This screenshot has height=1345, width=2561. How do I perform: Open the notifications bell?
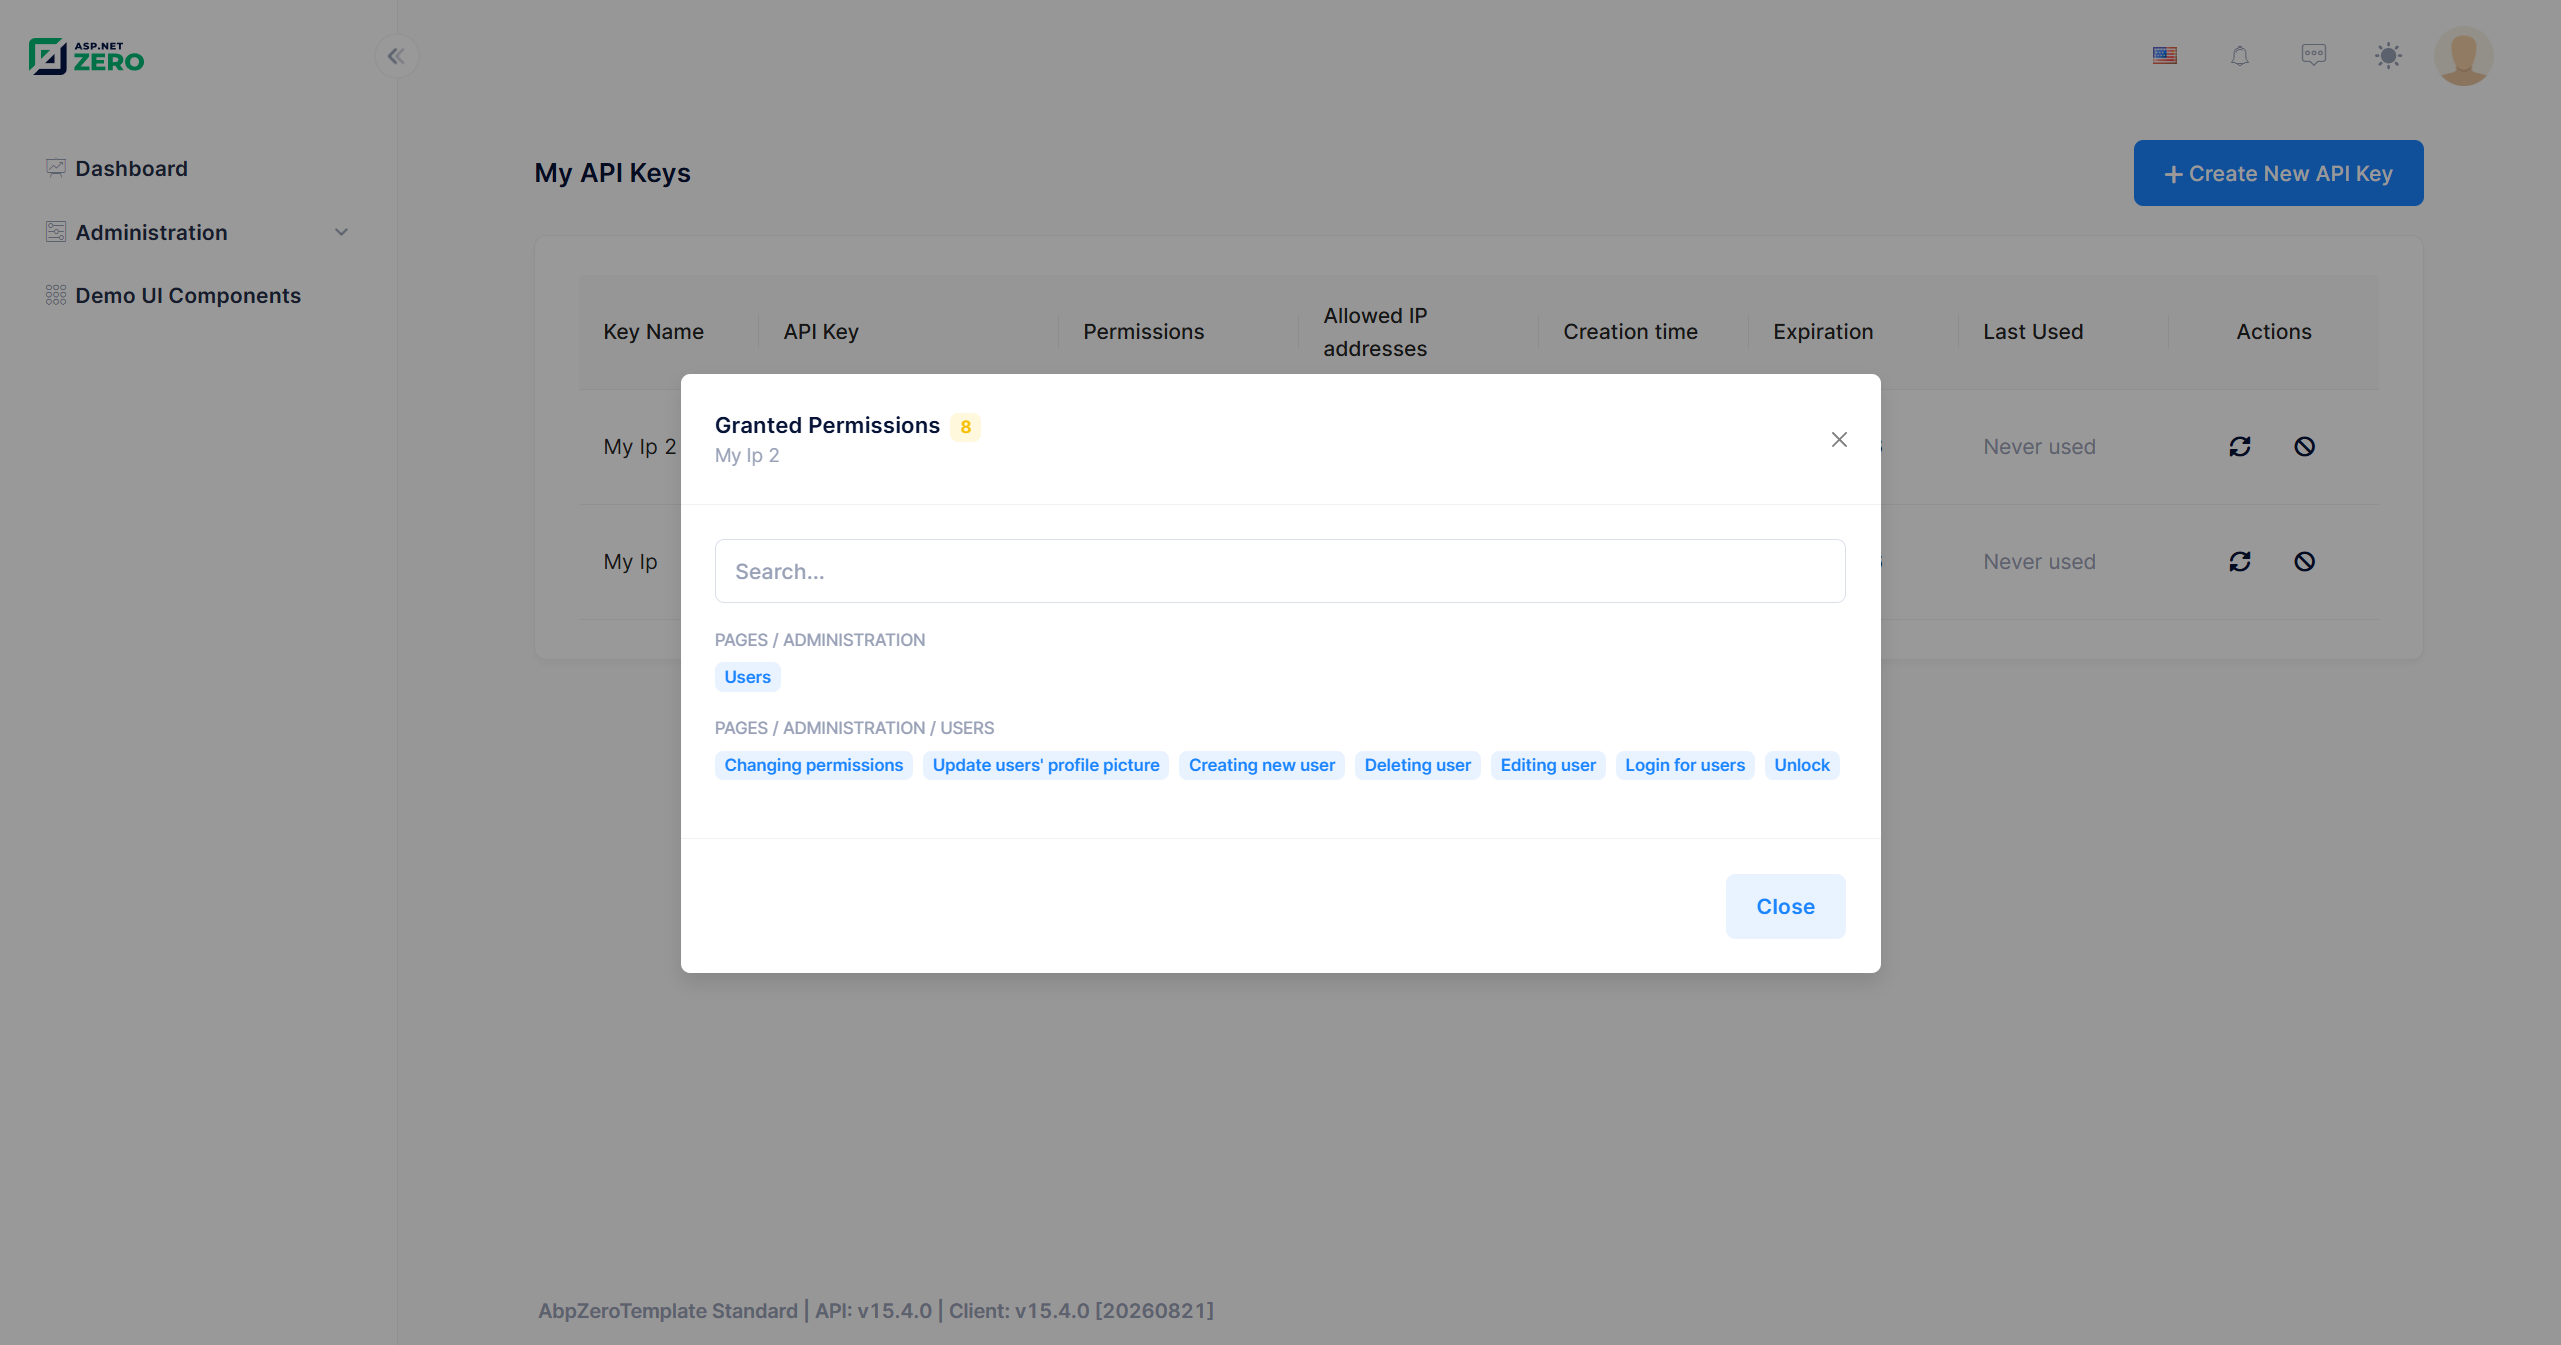tap(2240, 56)
